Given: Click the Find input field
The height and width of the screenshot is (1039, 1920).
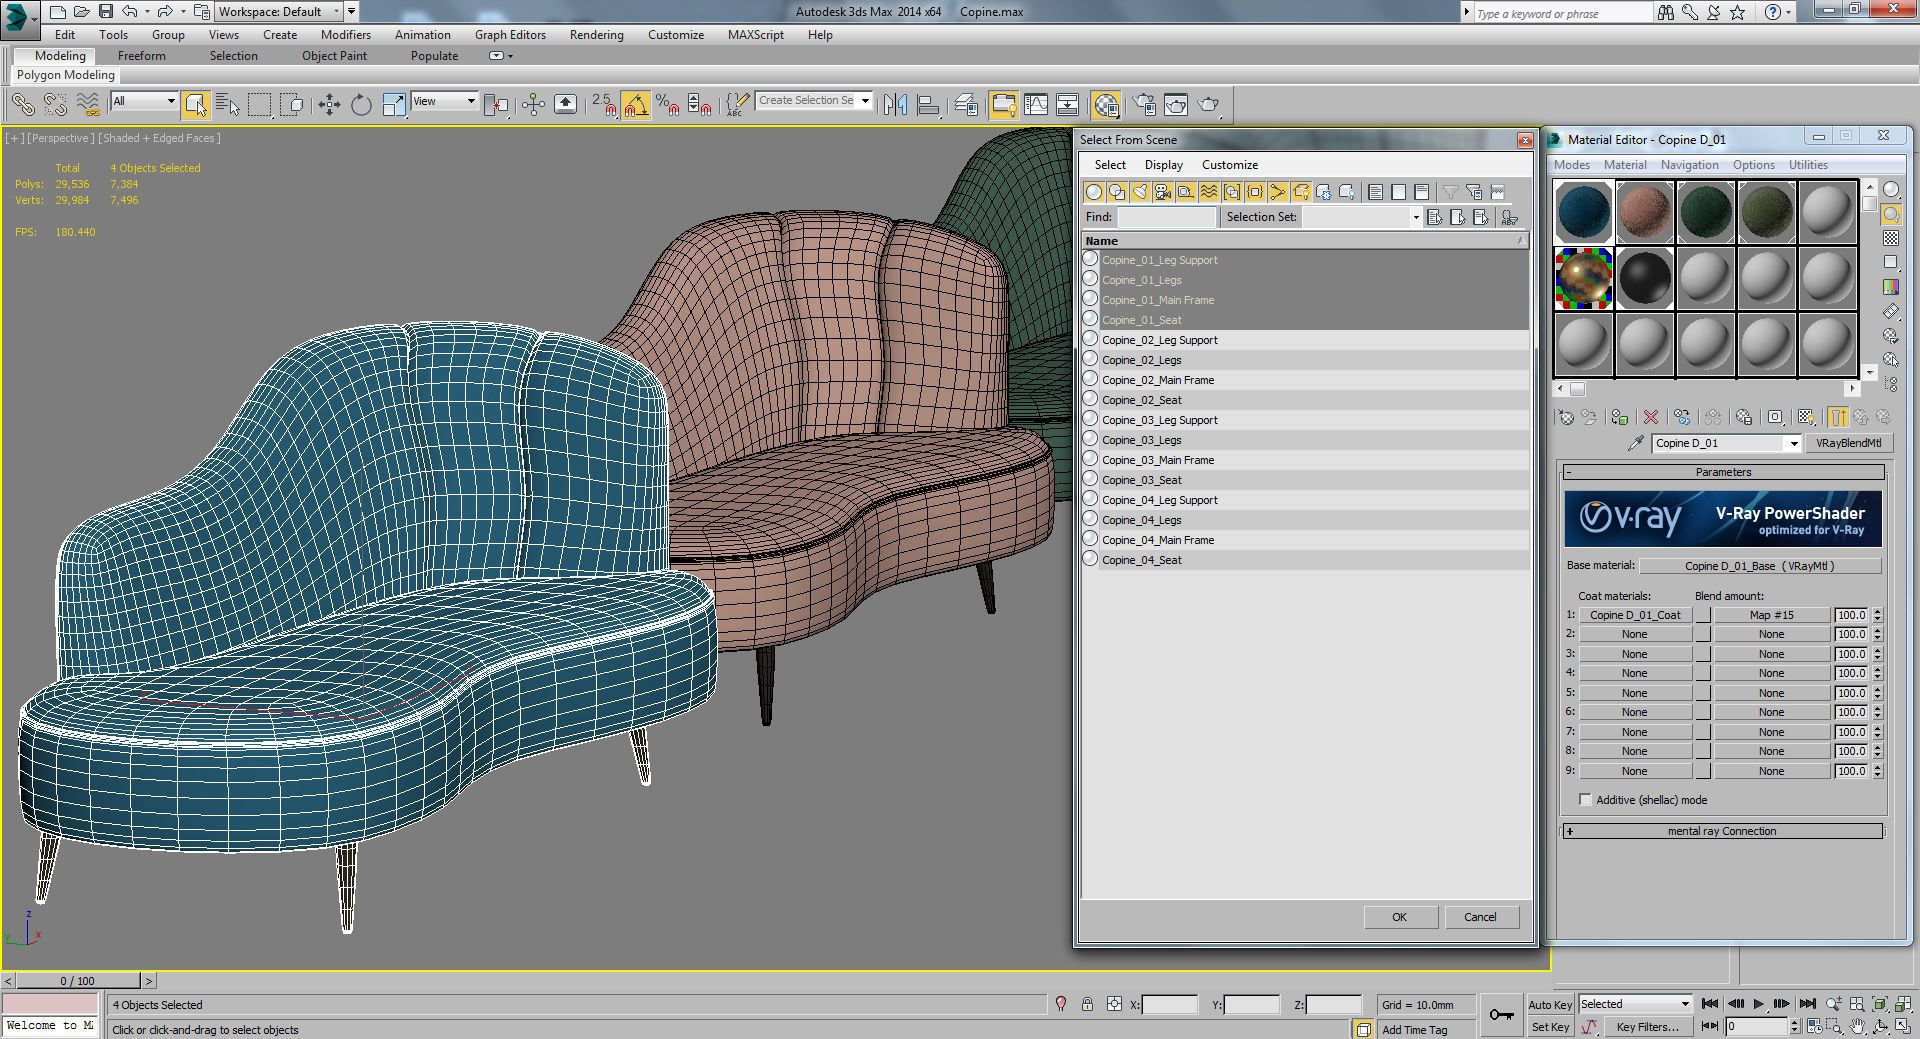Looking at the screenshot, I should 1166,217.
